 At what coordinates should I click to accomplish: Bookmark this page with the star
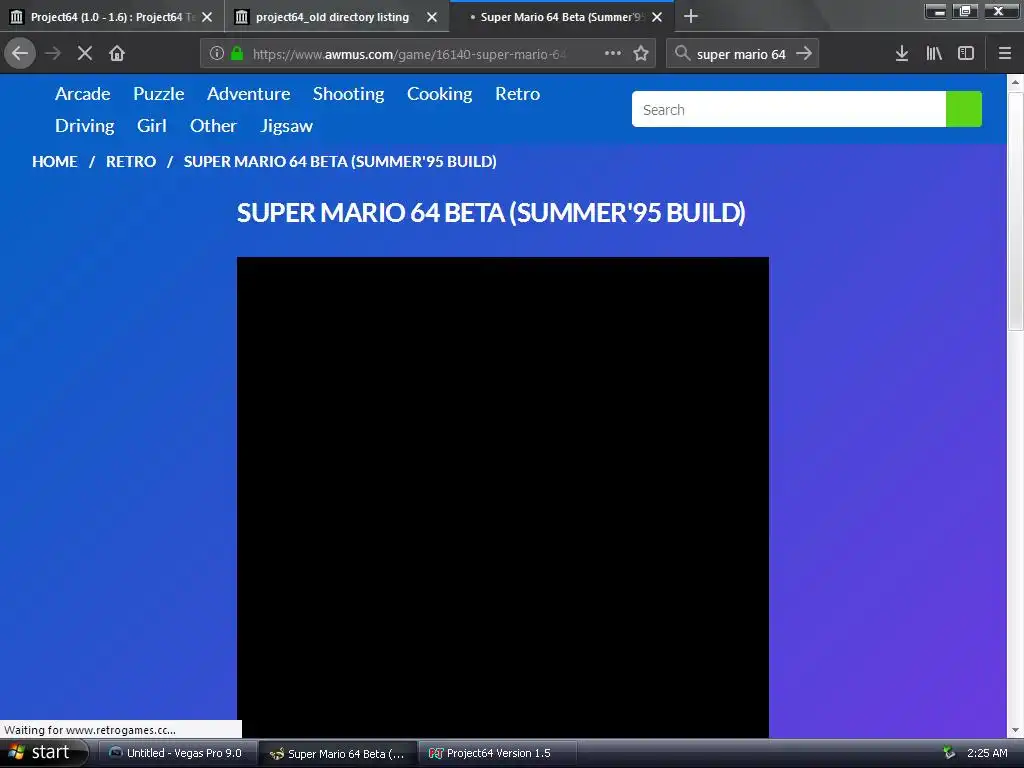coord(641,53)
